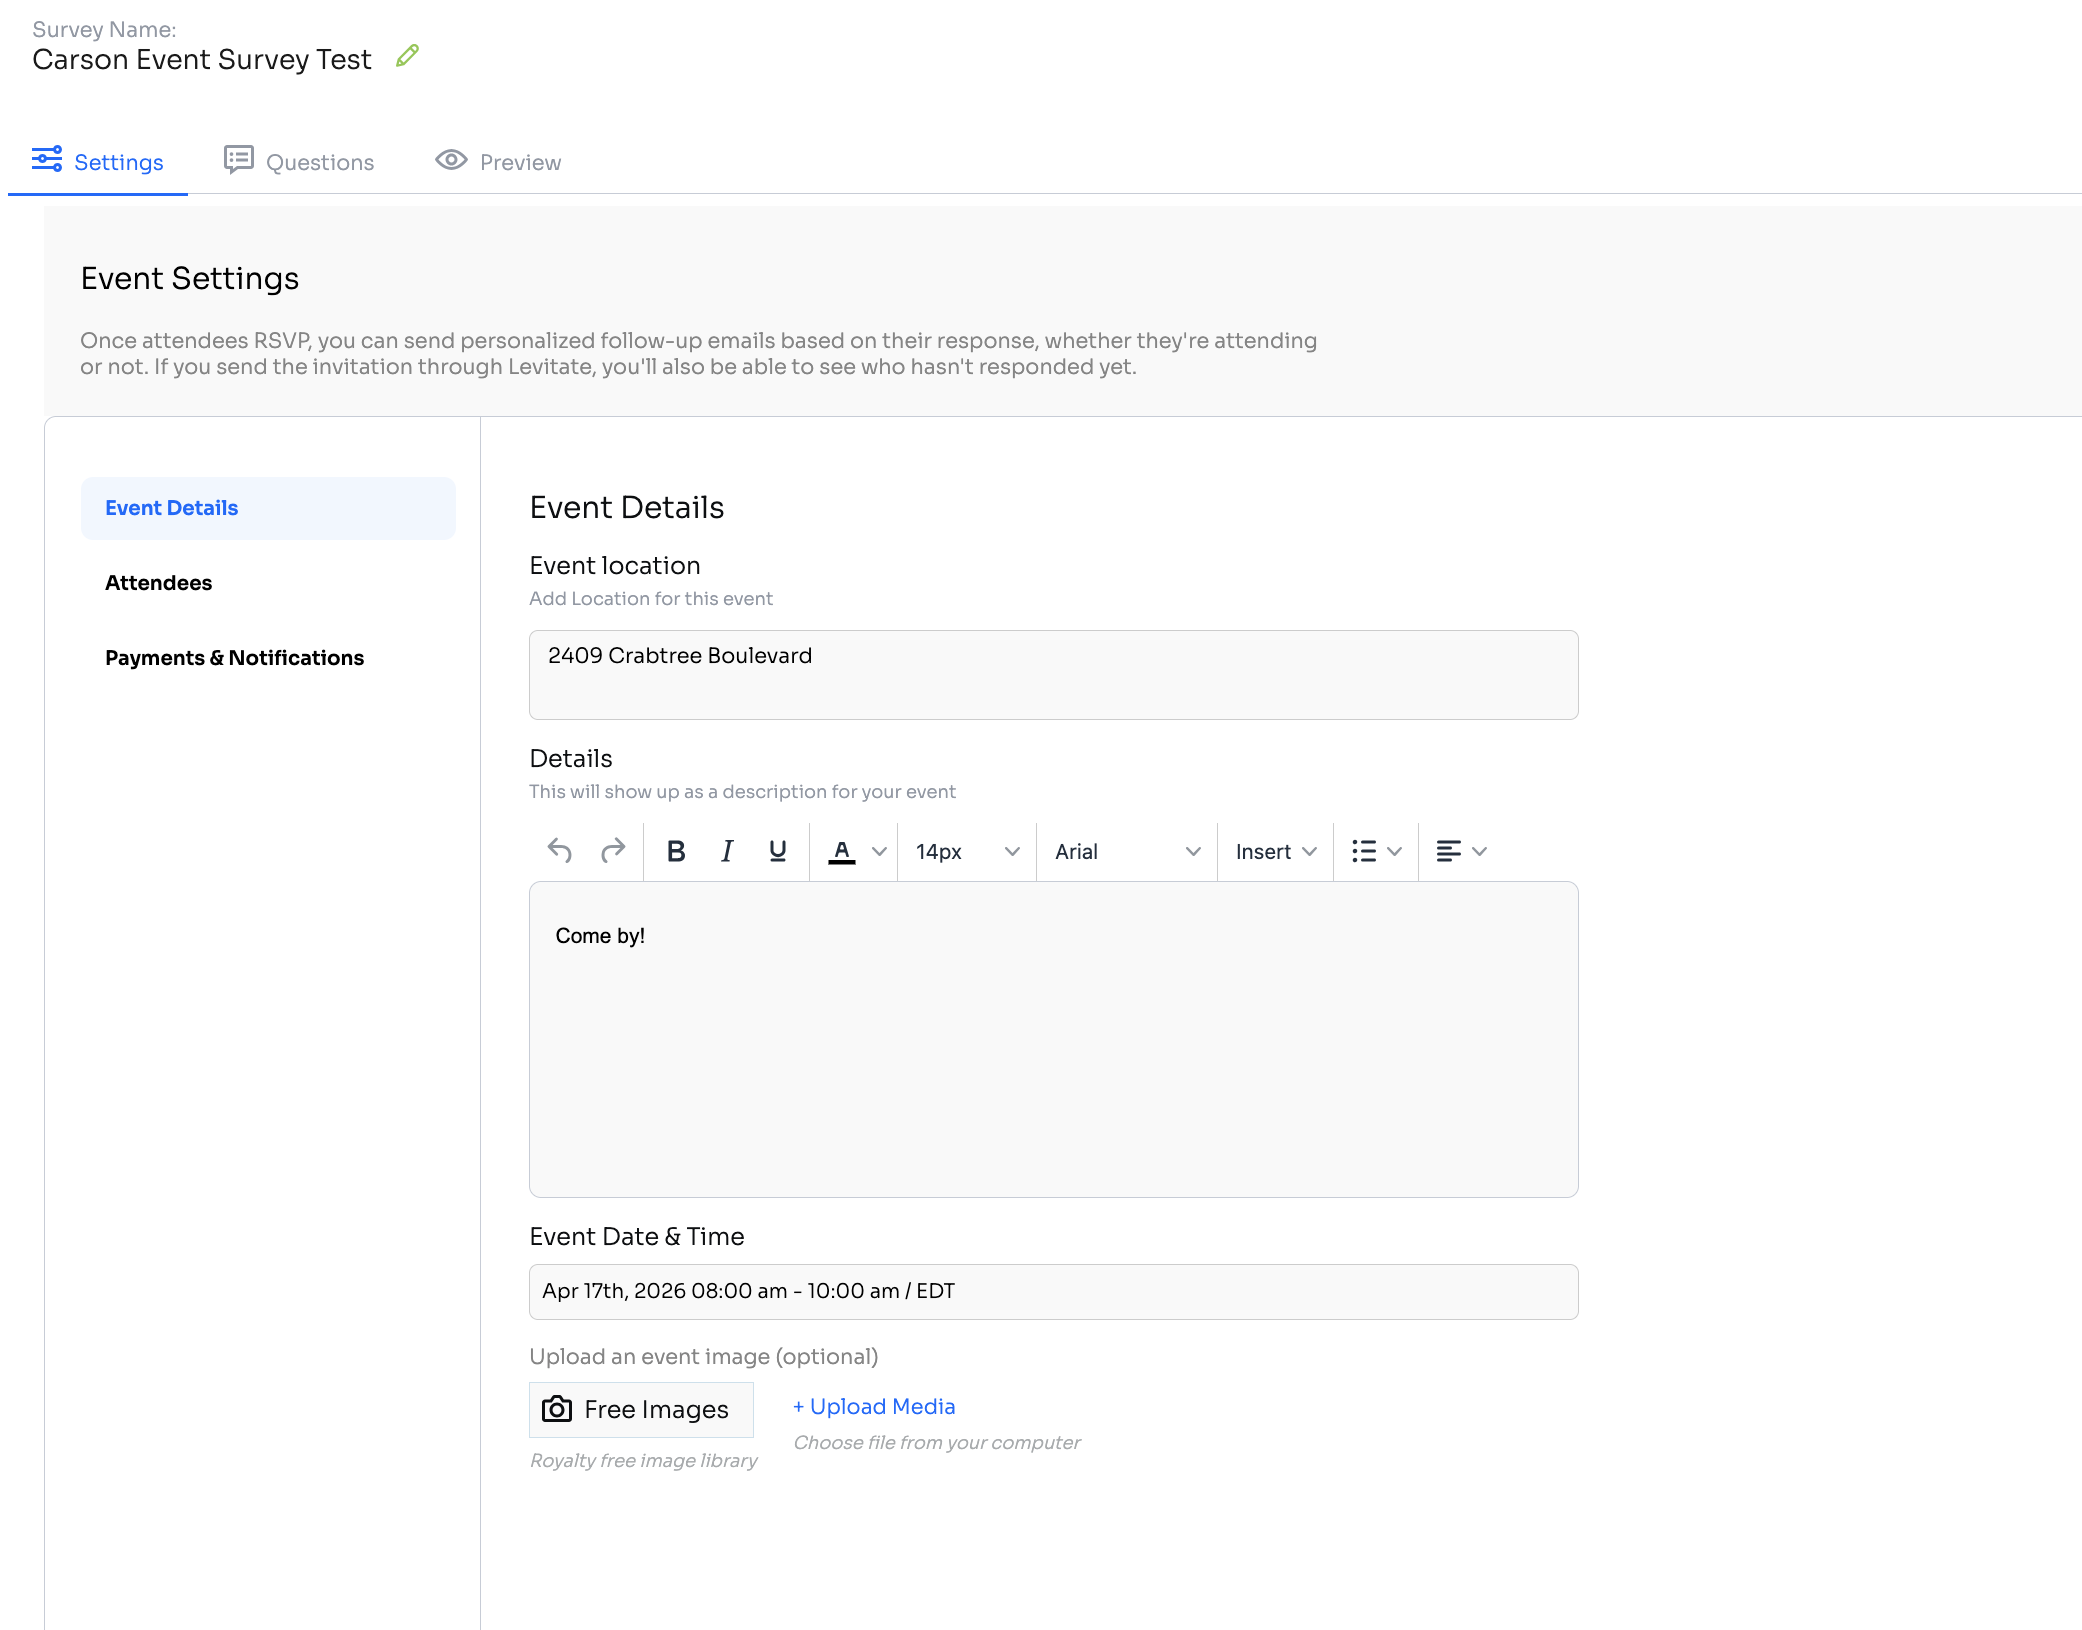Toggle italic formatting
The width and height of the screenshot is (2082, 1630).
click(x=727, y=851)
